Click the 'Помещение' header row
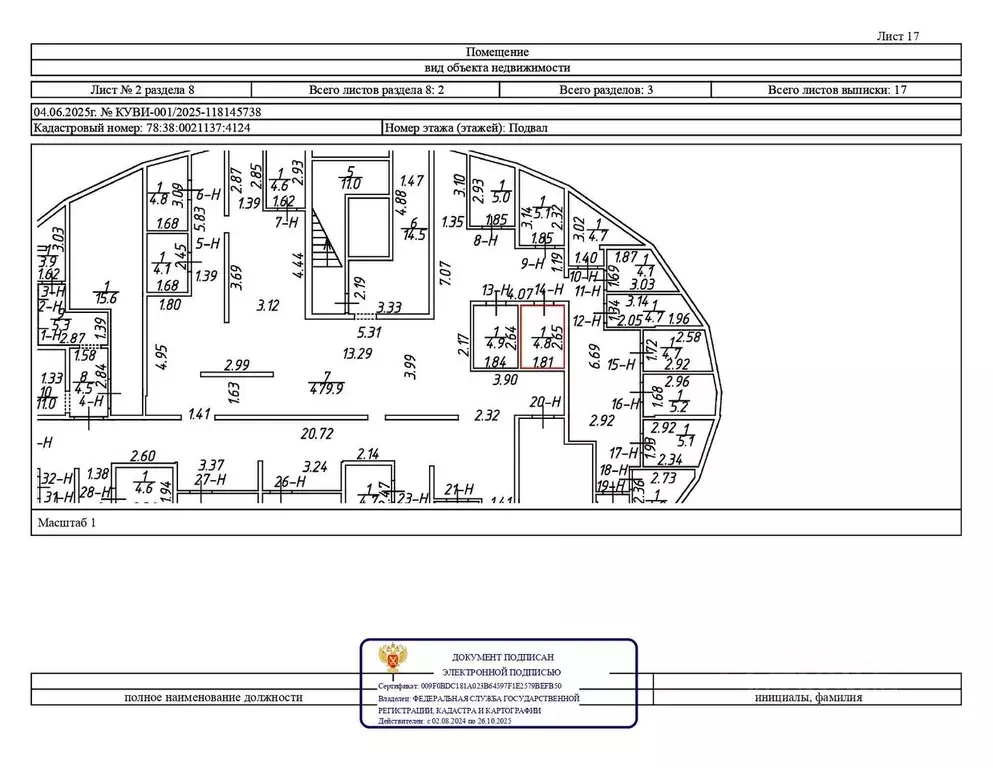Viewport: 993px width, 768px height. point(497,52)
